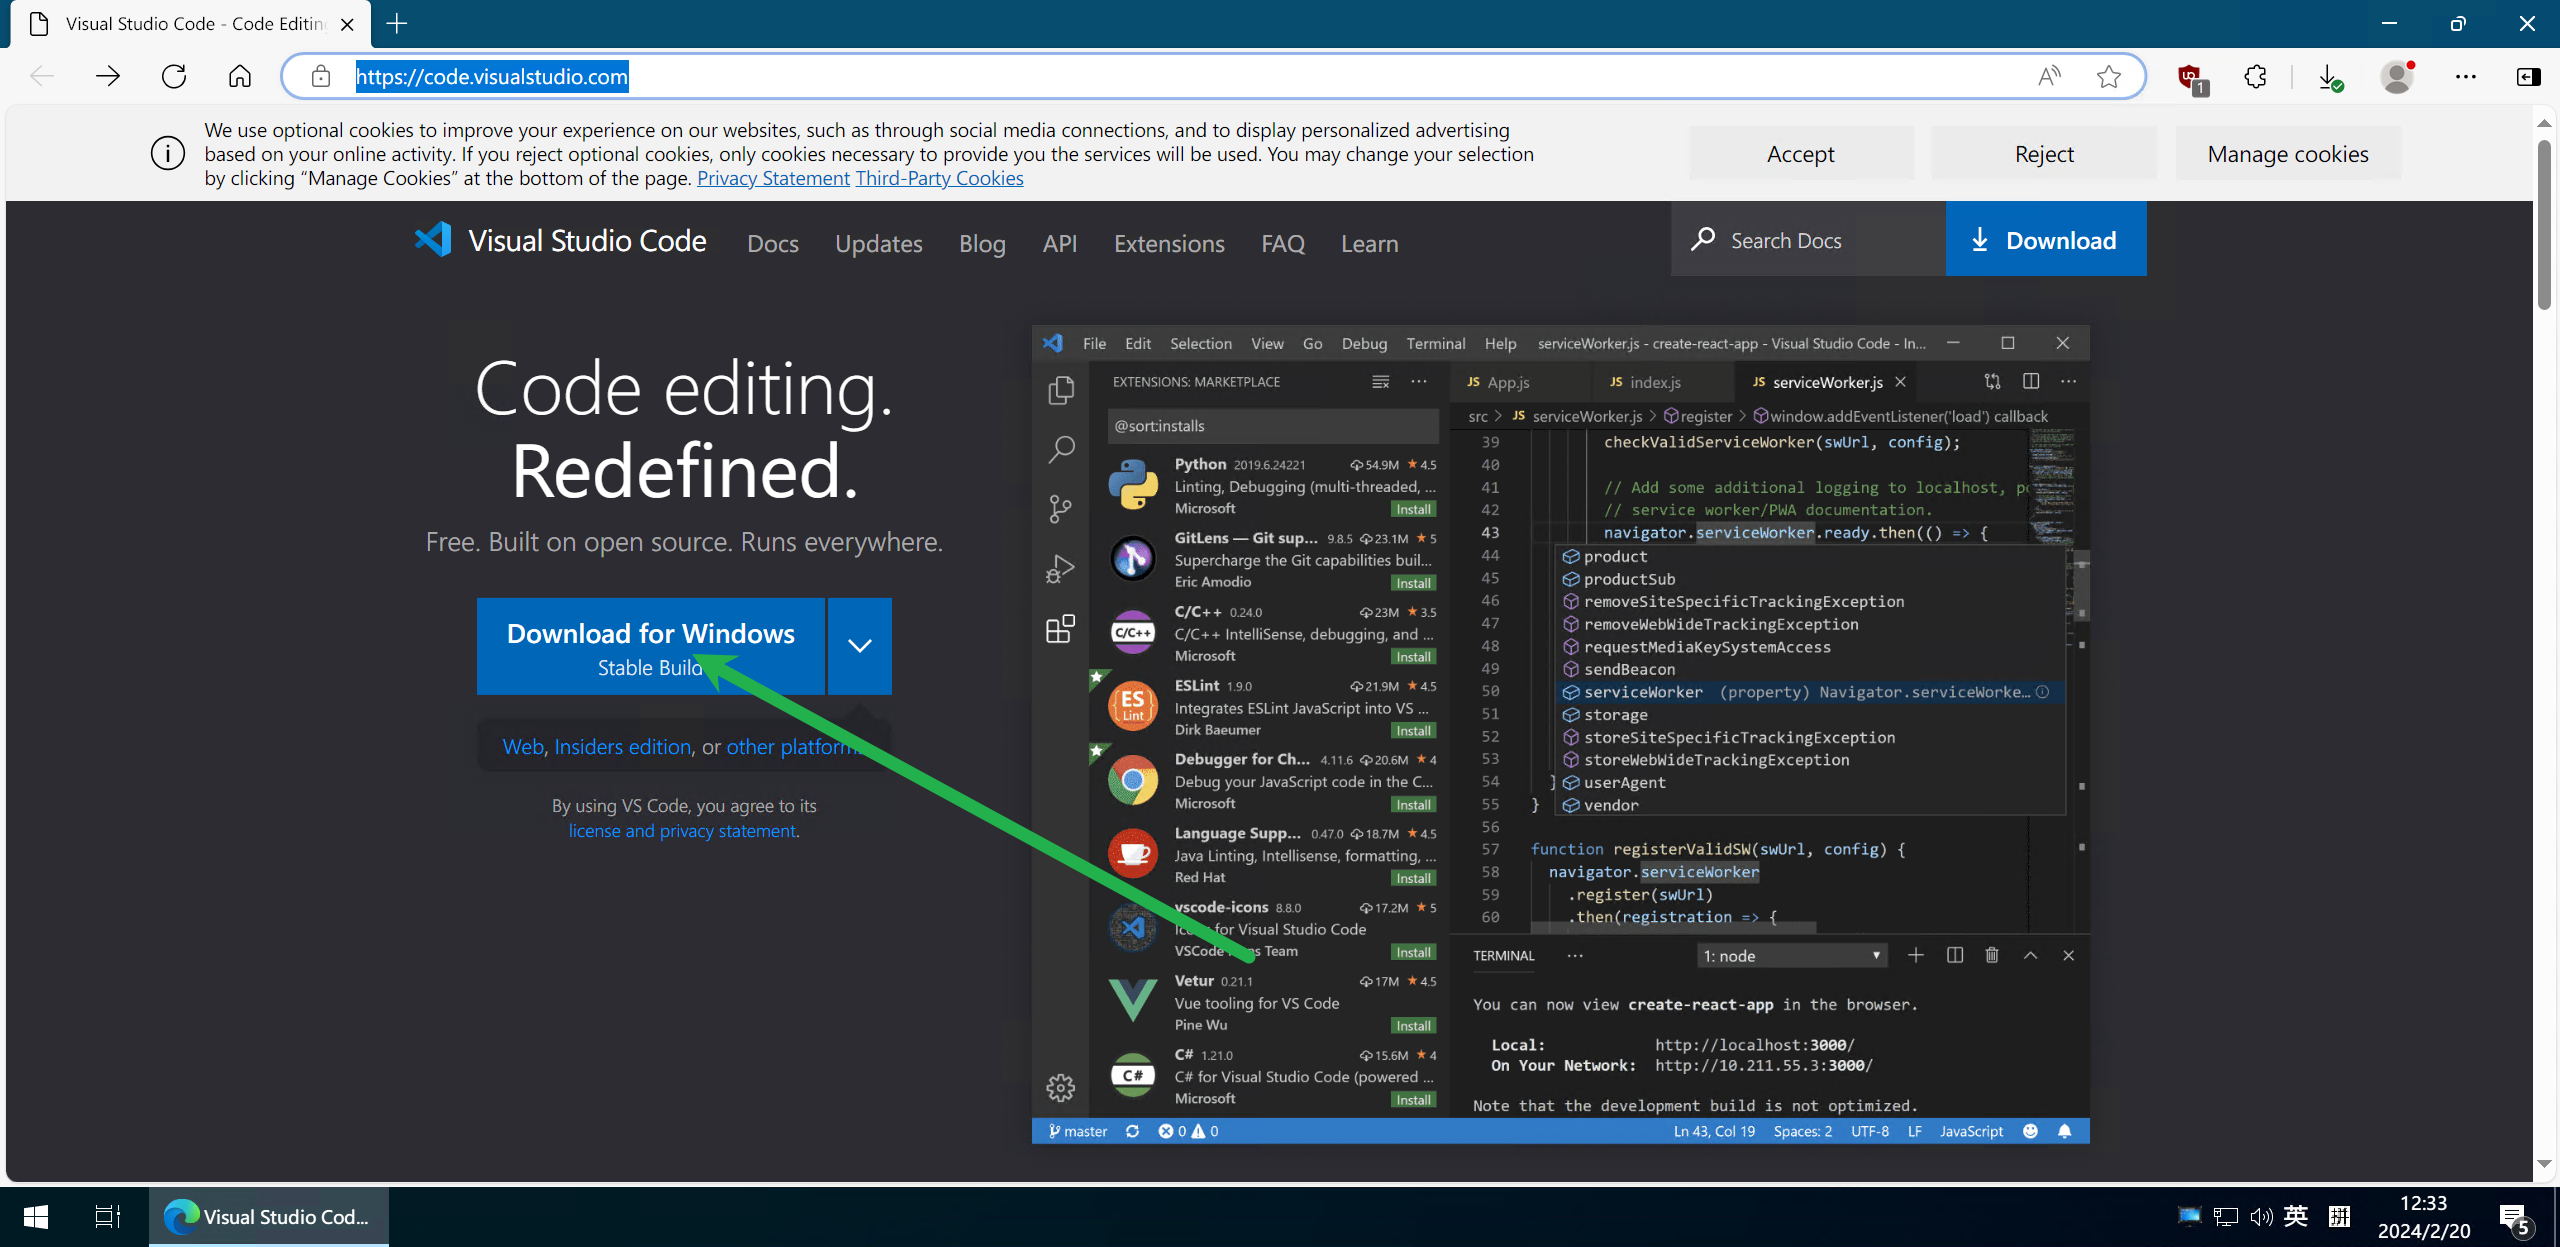Click the browser Forward arrow

[x=108, y=76]
